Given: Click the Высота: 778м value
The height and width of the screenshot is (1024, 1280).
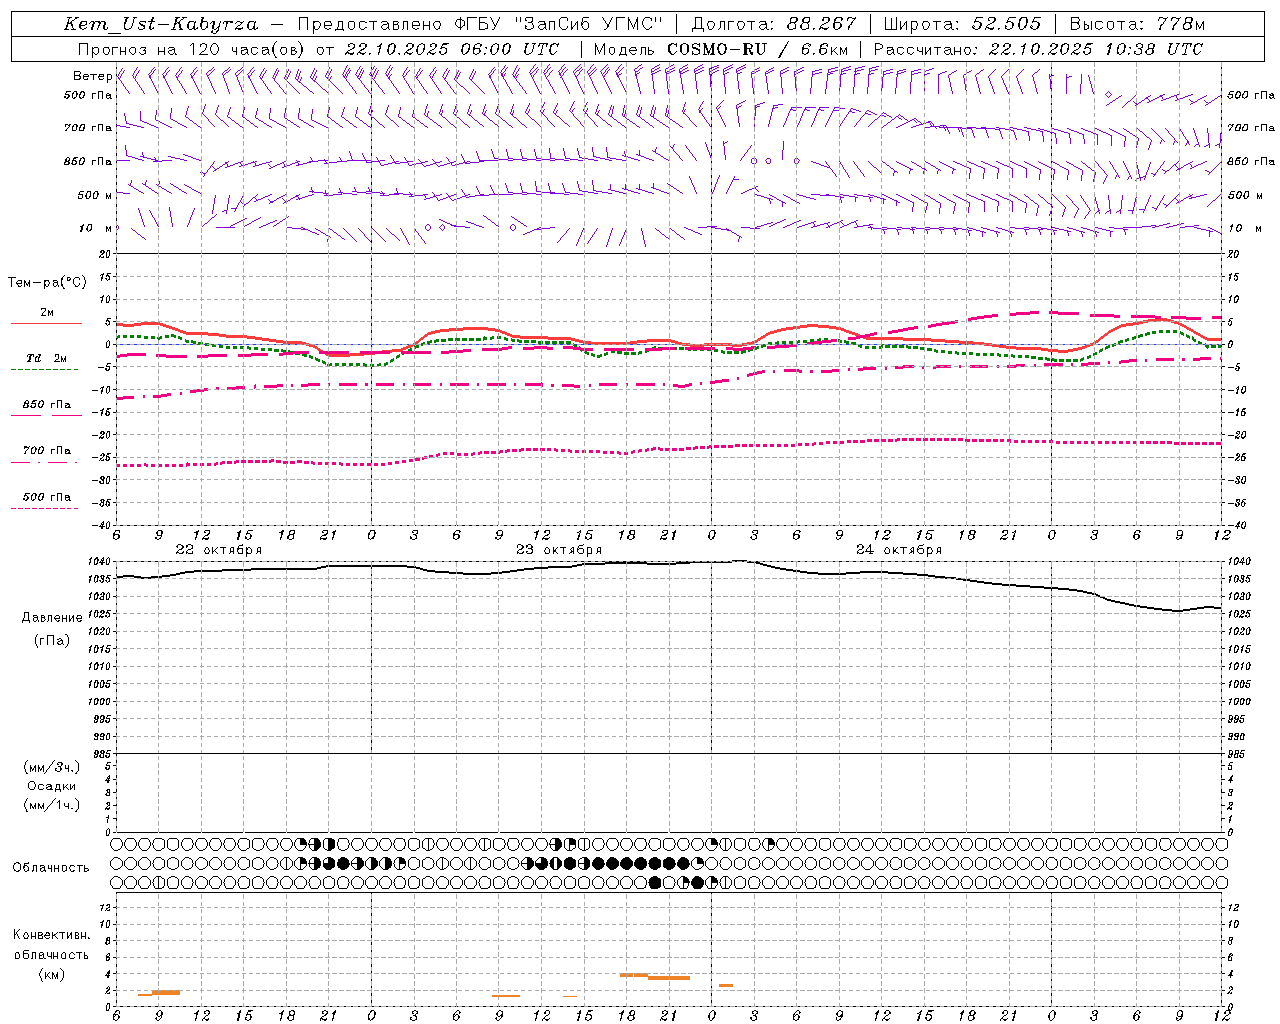Looking at the screenshot, I should [x=1137, y=24].
